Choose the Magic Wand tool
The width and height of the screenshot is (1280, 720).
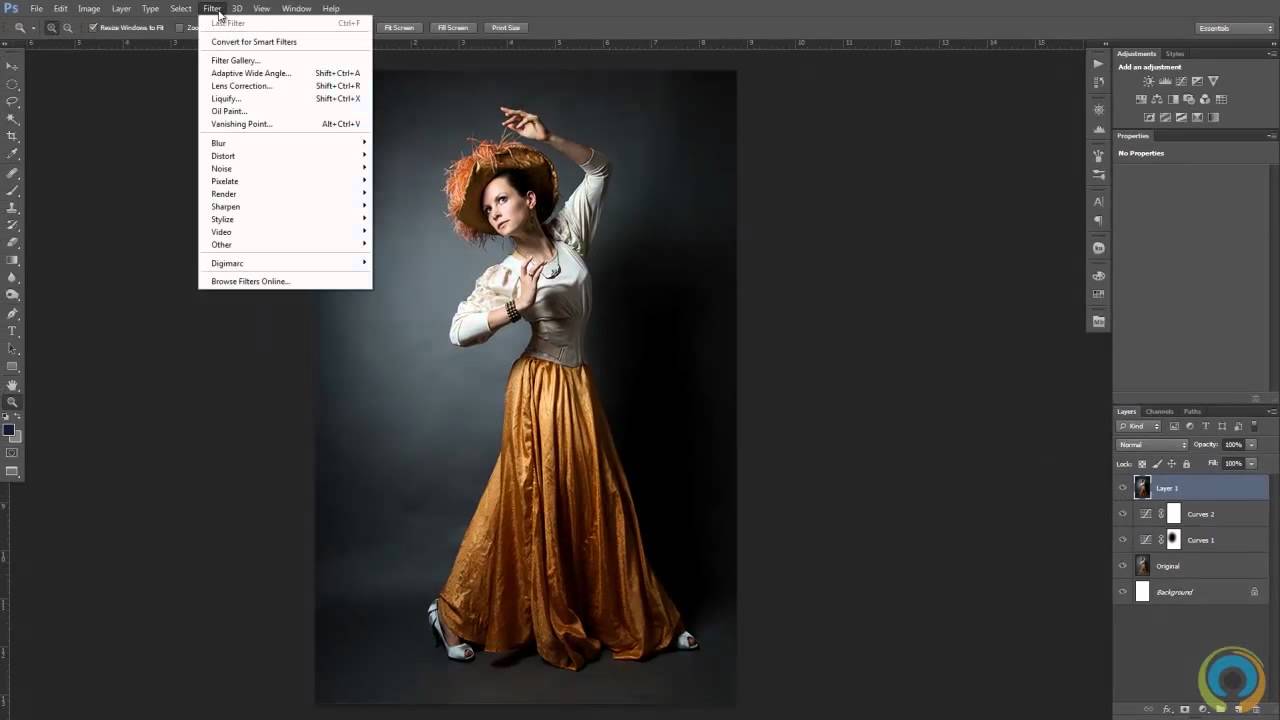[12, 118]
